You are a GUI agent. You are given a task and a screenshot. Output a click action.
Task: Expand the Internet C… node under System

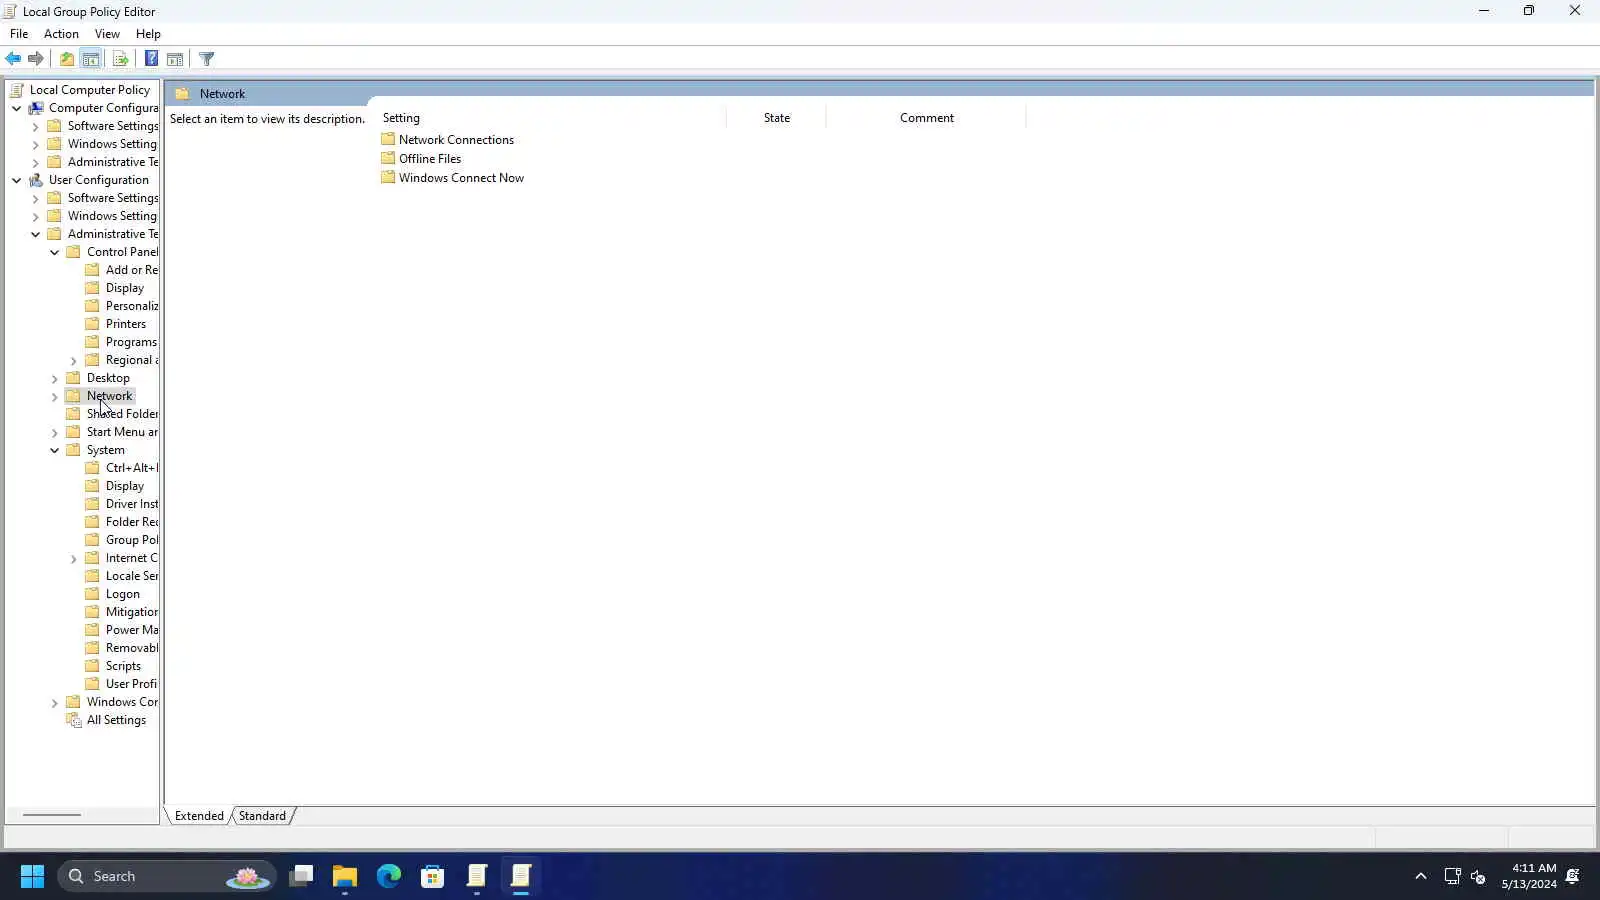pos(74,558)
